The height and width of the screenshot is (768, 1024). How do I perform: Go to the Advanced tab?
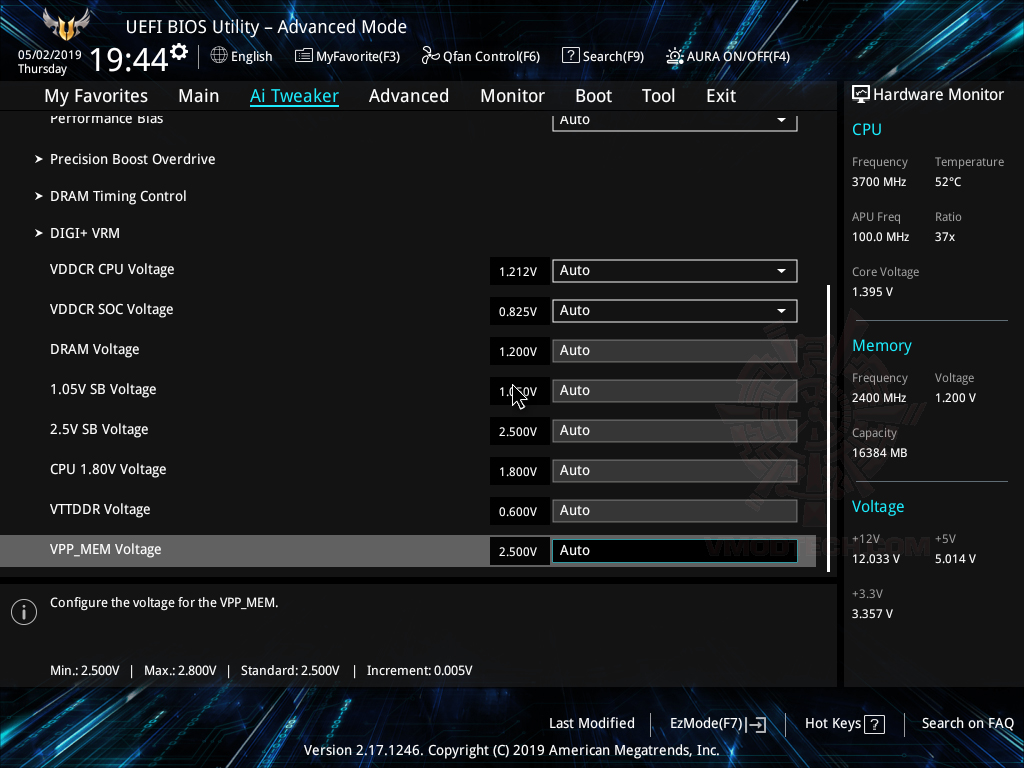(409, 96)
